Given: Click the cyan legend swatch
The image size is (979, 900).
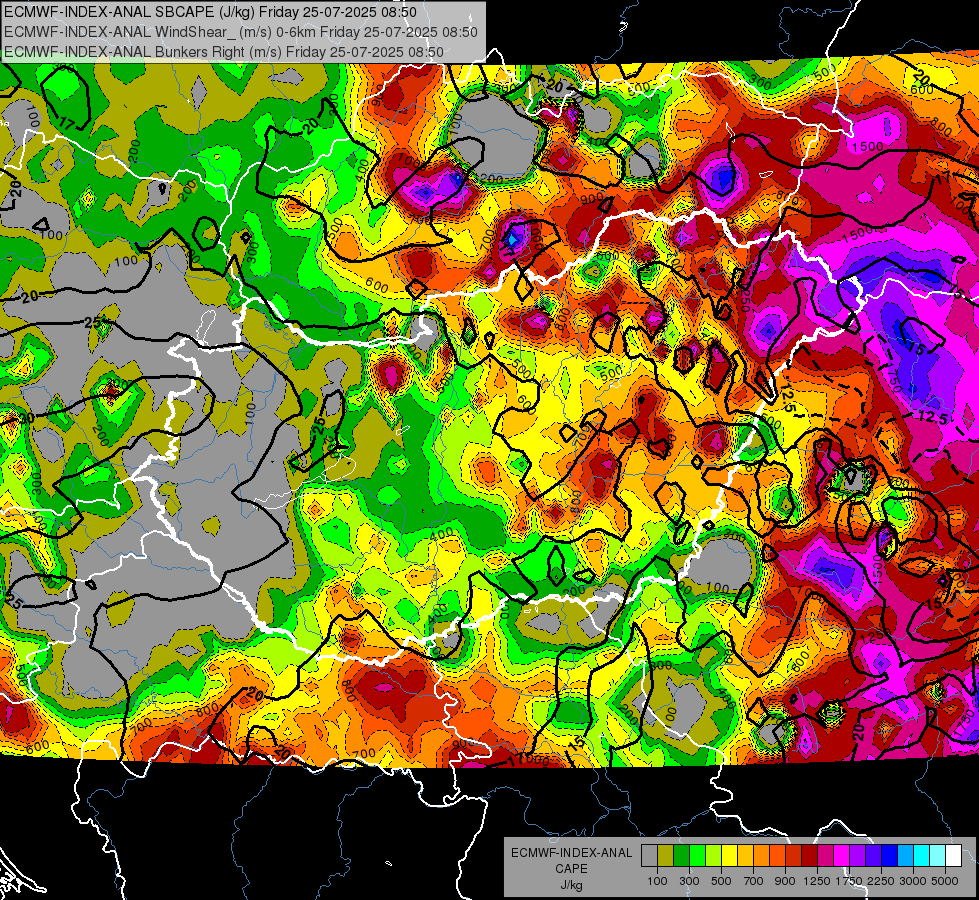Looking at the screenshot, I should coord(922,855).
